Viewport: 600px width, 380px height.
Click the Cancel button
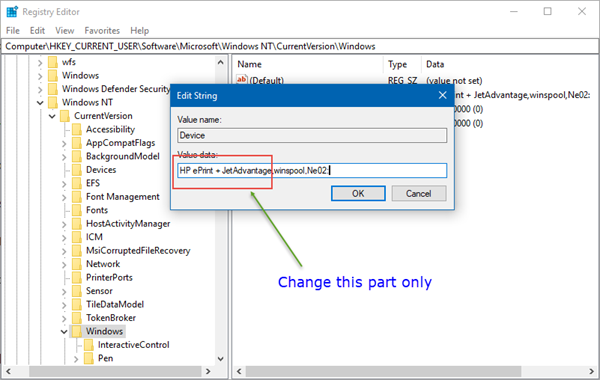419,194
